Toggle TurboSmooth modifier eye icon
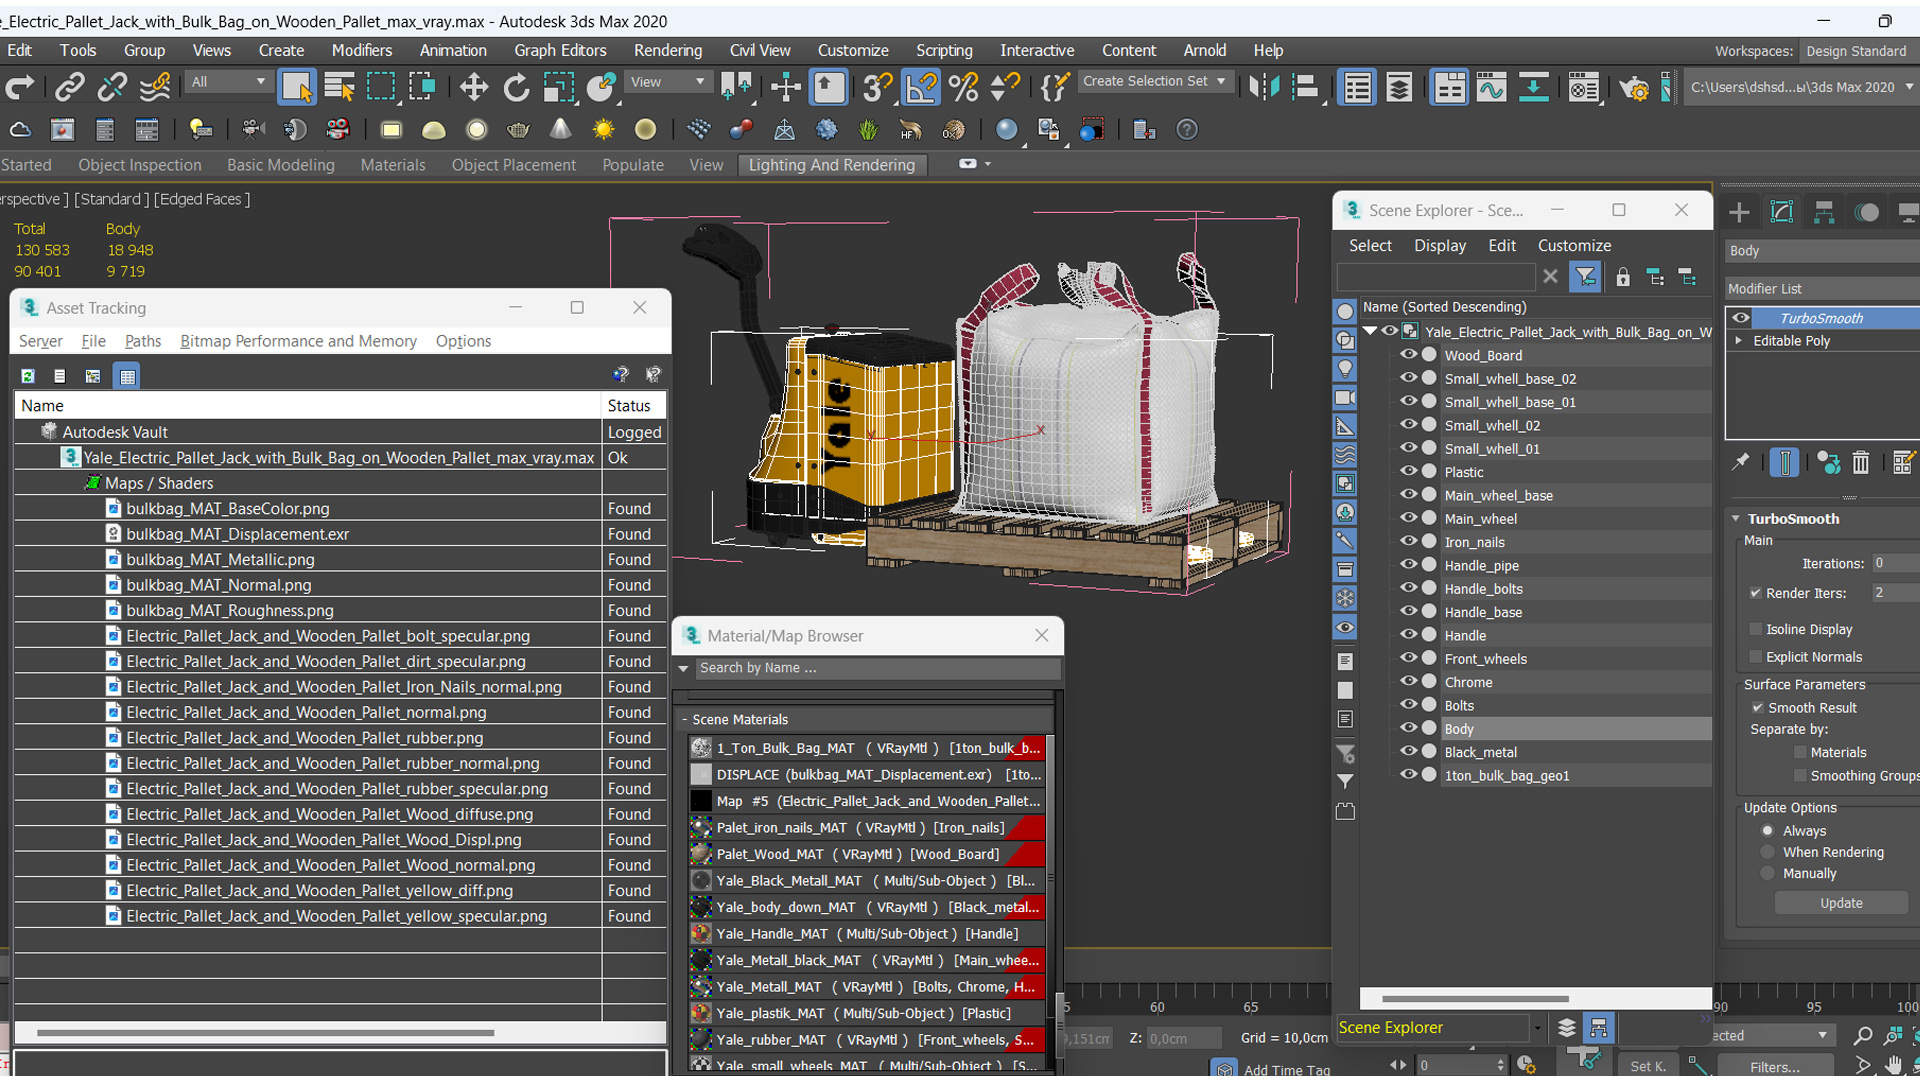Screen dimensions: 1920x1080 (1741, 318)
